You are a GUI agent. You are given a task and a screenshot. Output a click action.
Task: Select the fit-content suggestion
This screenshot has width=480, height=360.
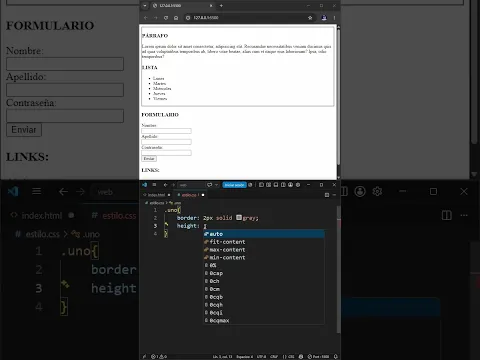click(x=264, y=242)
